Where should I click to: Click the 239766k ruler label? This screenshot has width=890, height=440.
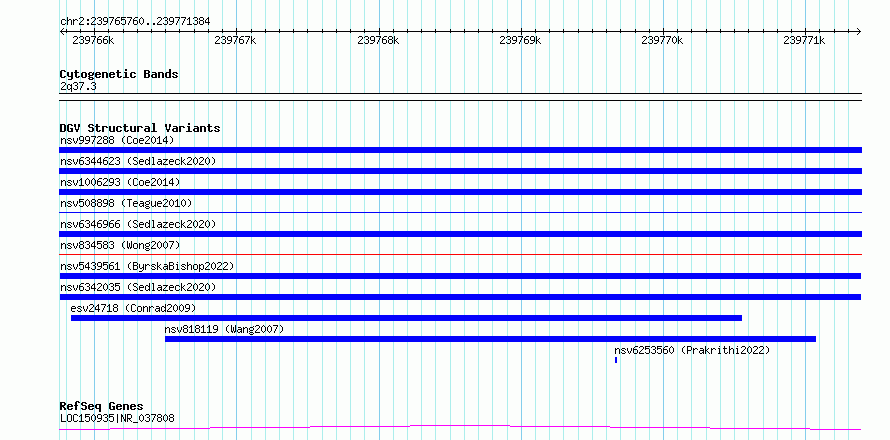pos(94,41)
